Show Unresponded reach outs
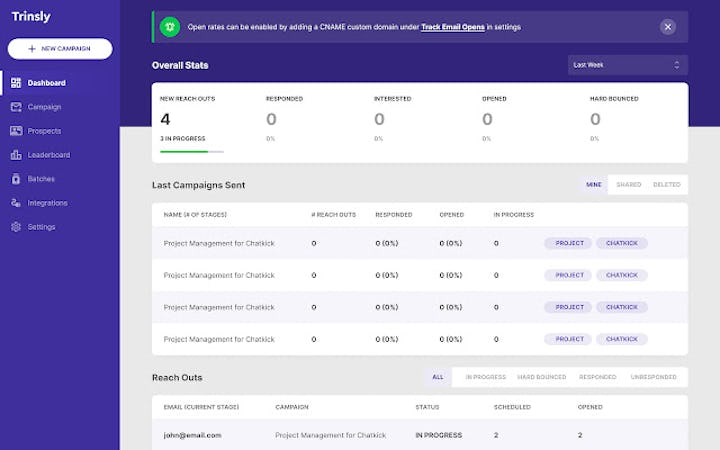 653,377
